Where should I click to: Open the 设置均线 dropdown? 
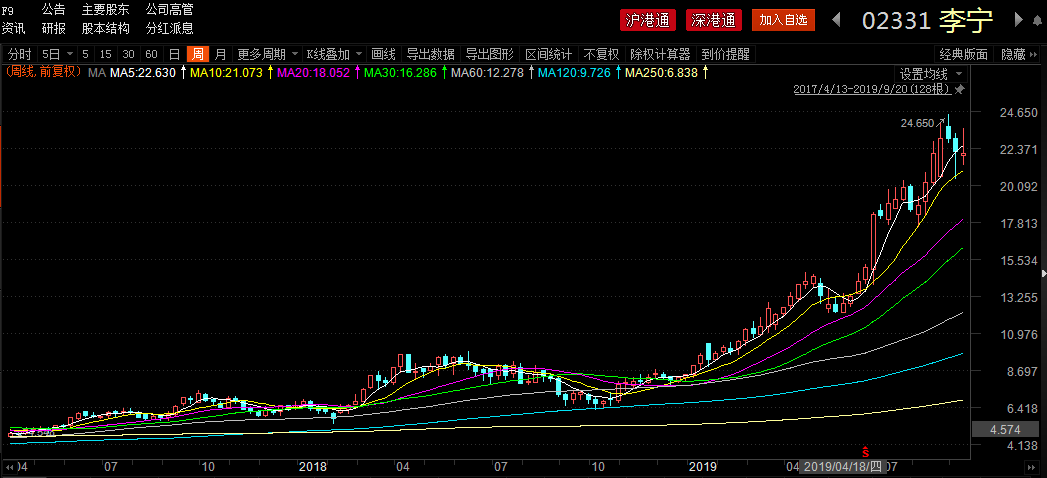click(x=959, y=73)
